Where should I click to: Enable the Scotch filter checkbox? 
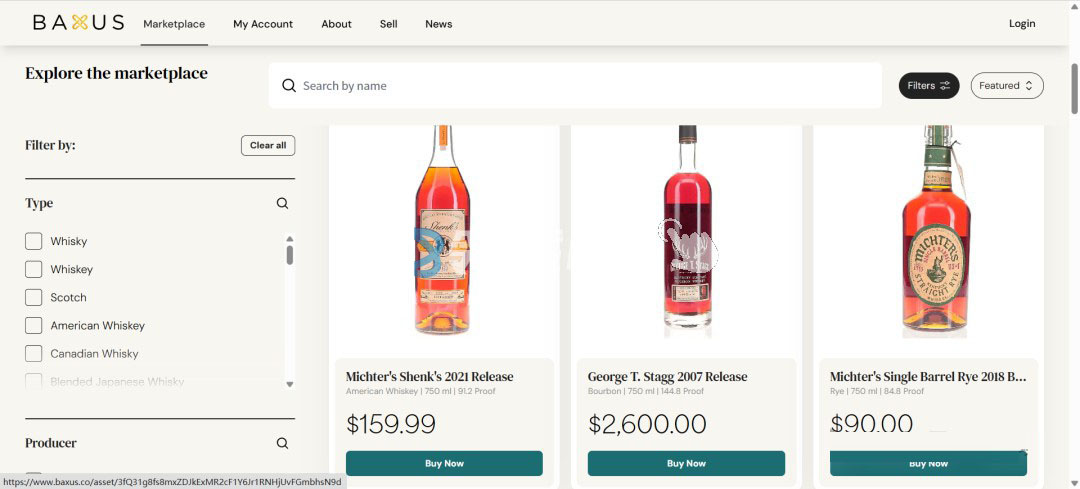[x=34, y=297]
